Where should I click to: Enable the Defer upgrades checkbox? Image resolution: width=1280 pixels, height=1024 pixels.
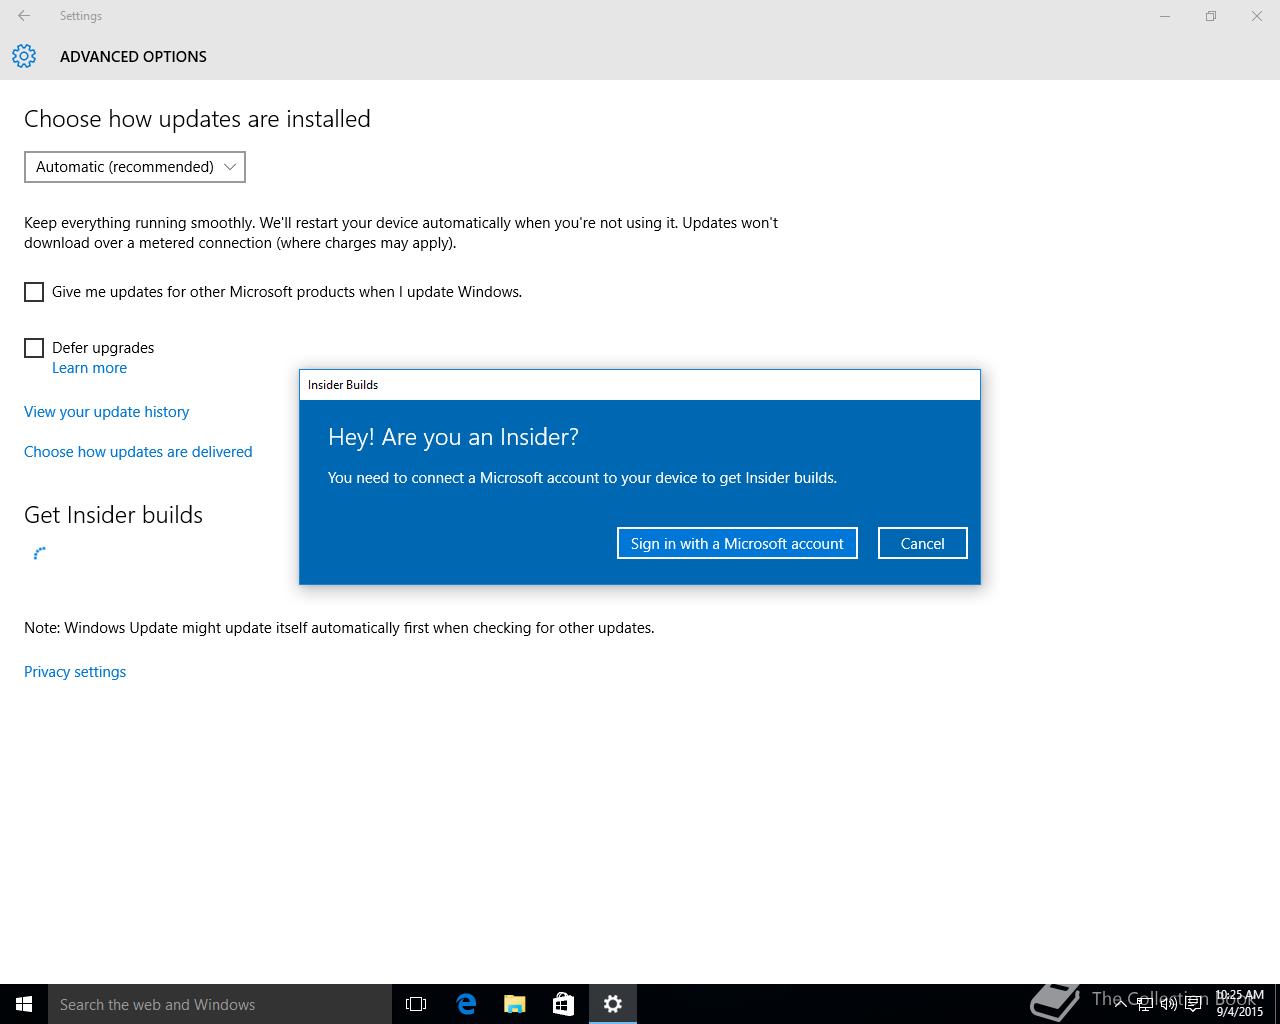point(34,348)
